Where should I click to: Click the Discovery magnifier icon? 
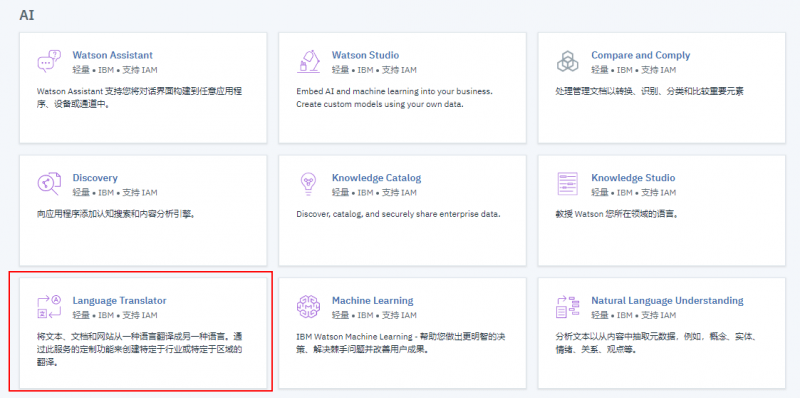coord(49,184)
